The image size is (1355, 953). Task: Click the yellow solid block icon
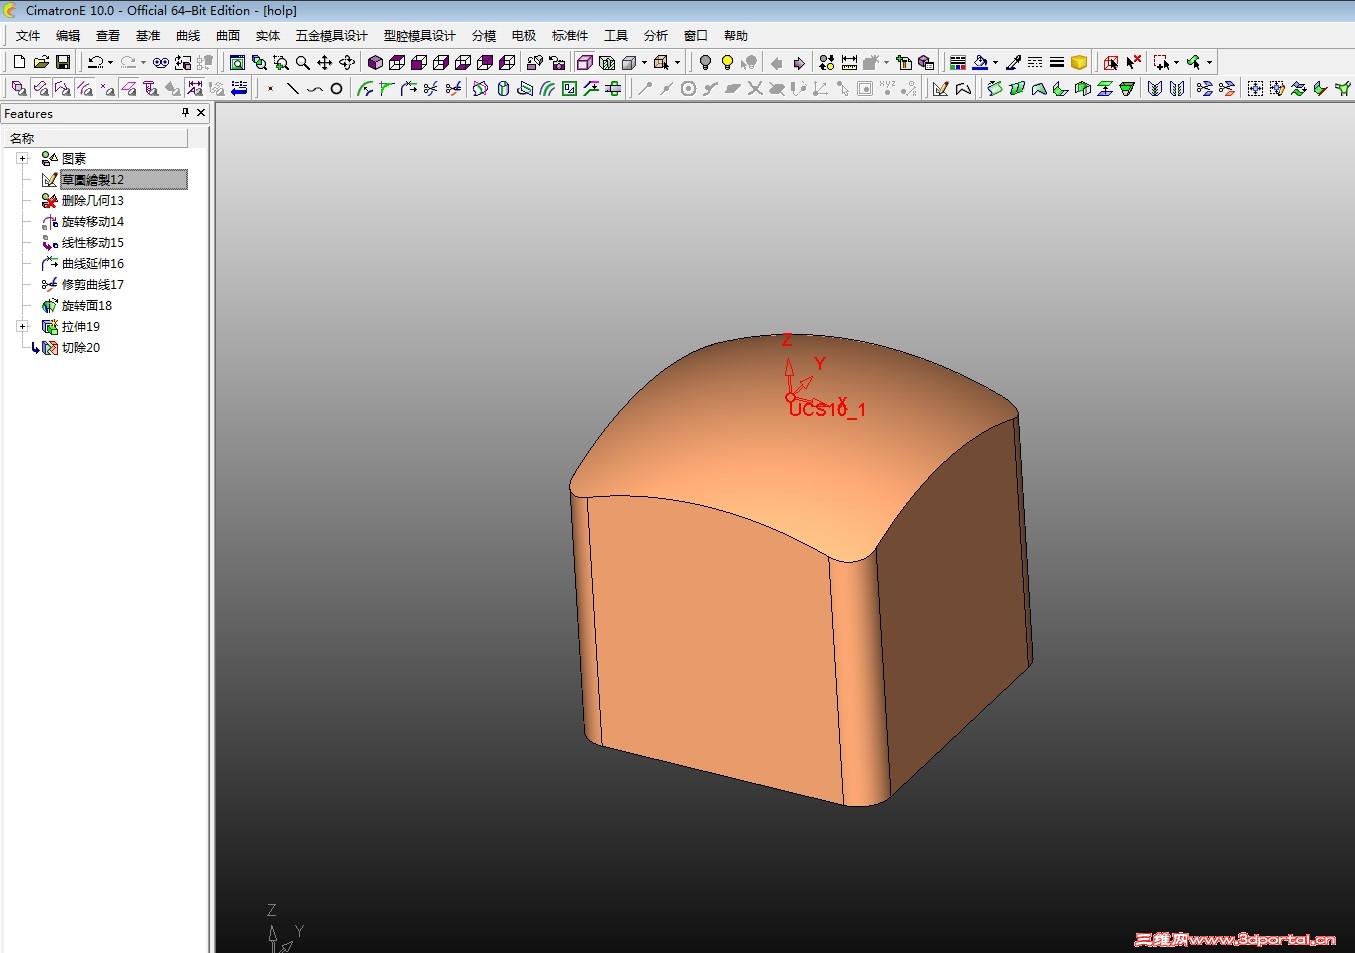coord(1079,62)
